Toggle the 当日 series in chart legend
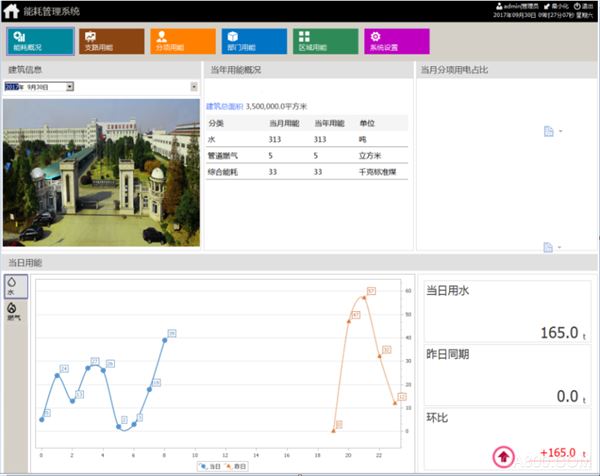Image resolution: width=600 pixels, height=476 pixels. pos(210,466)
